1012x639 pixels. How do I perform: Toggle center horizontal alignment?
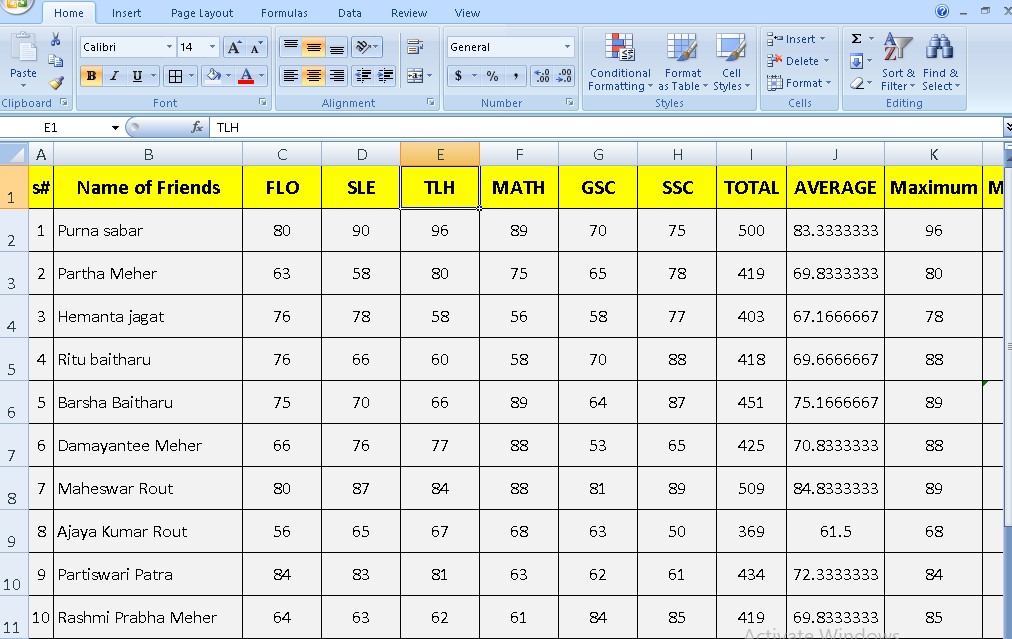coord(313,76)
